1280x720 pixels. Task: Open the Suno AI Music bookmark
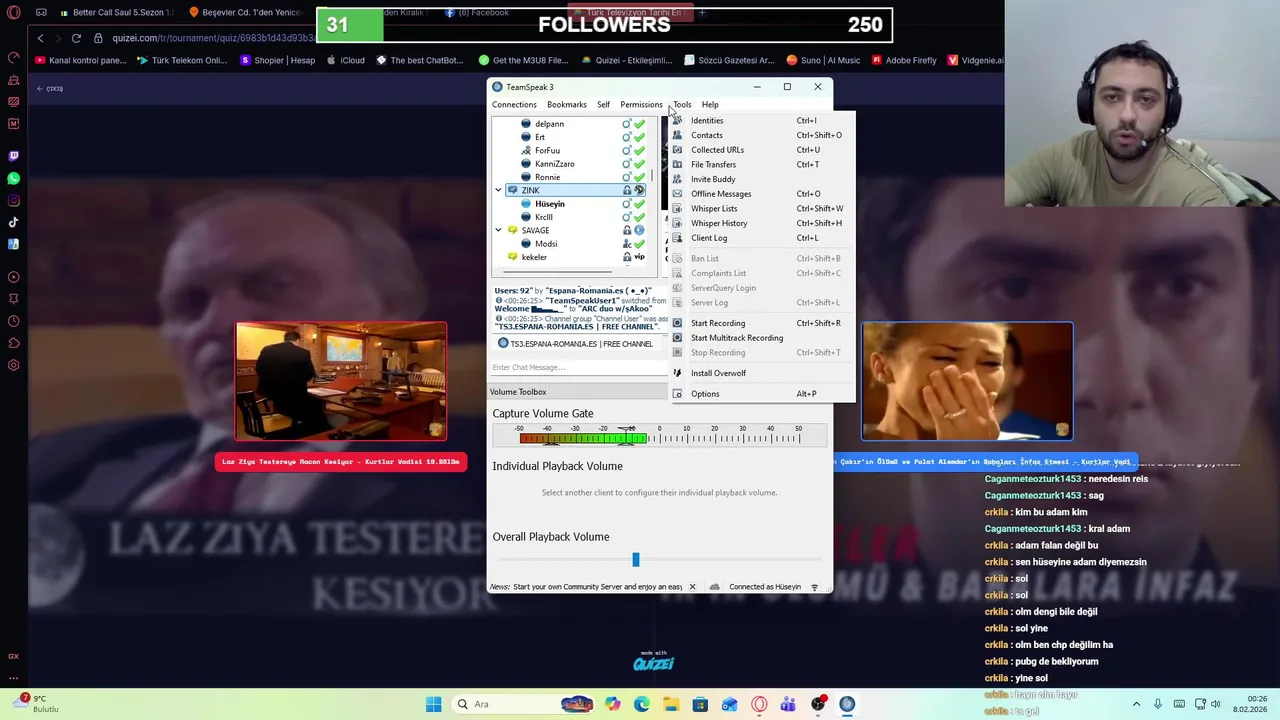[x=823, y=60]
